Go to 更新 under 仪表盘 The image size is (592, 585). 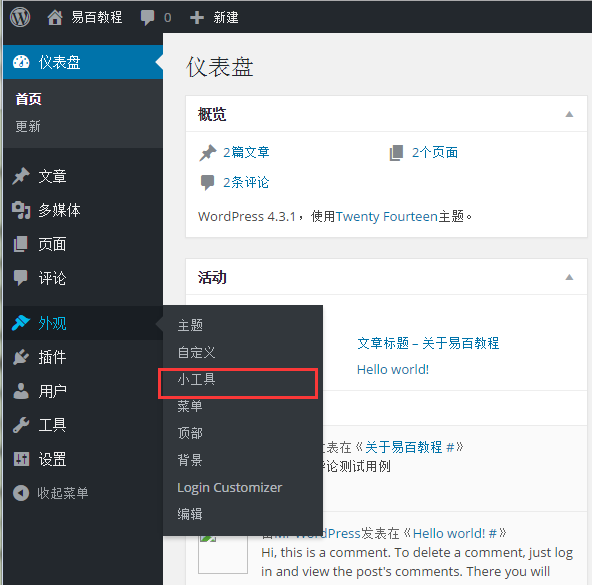[x=28, y=126]
